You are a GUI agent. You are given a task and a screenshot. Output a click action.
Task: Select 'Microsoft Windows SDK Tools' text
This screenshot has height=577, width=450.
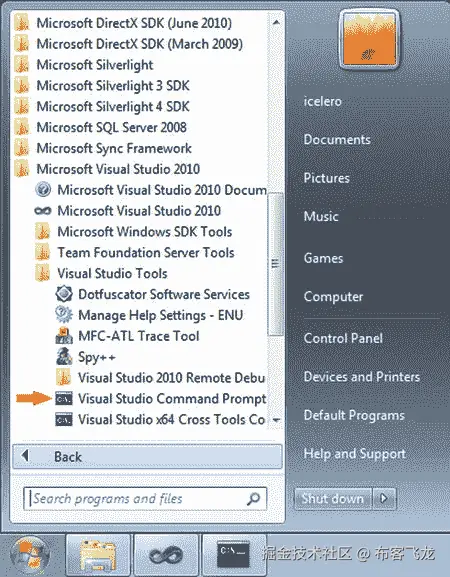pyautogui.click(x=145, y=232)
